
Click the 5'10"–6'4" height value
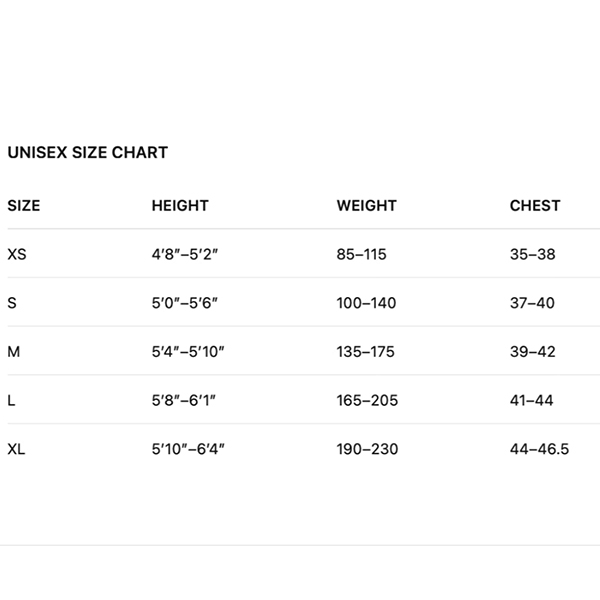pos(189,450)
